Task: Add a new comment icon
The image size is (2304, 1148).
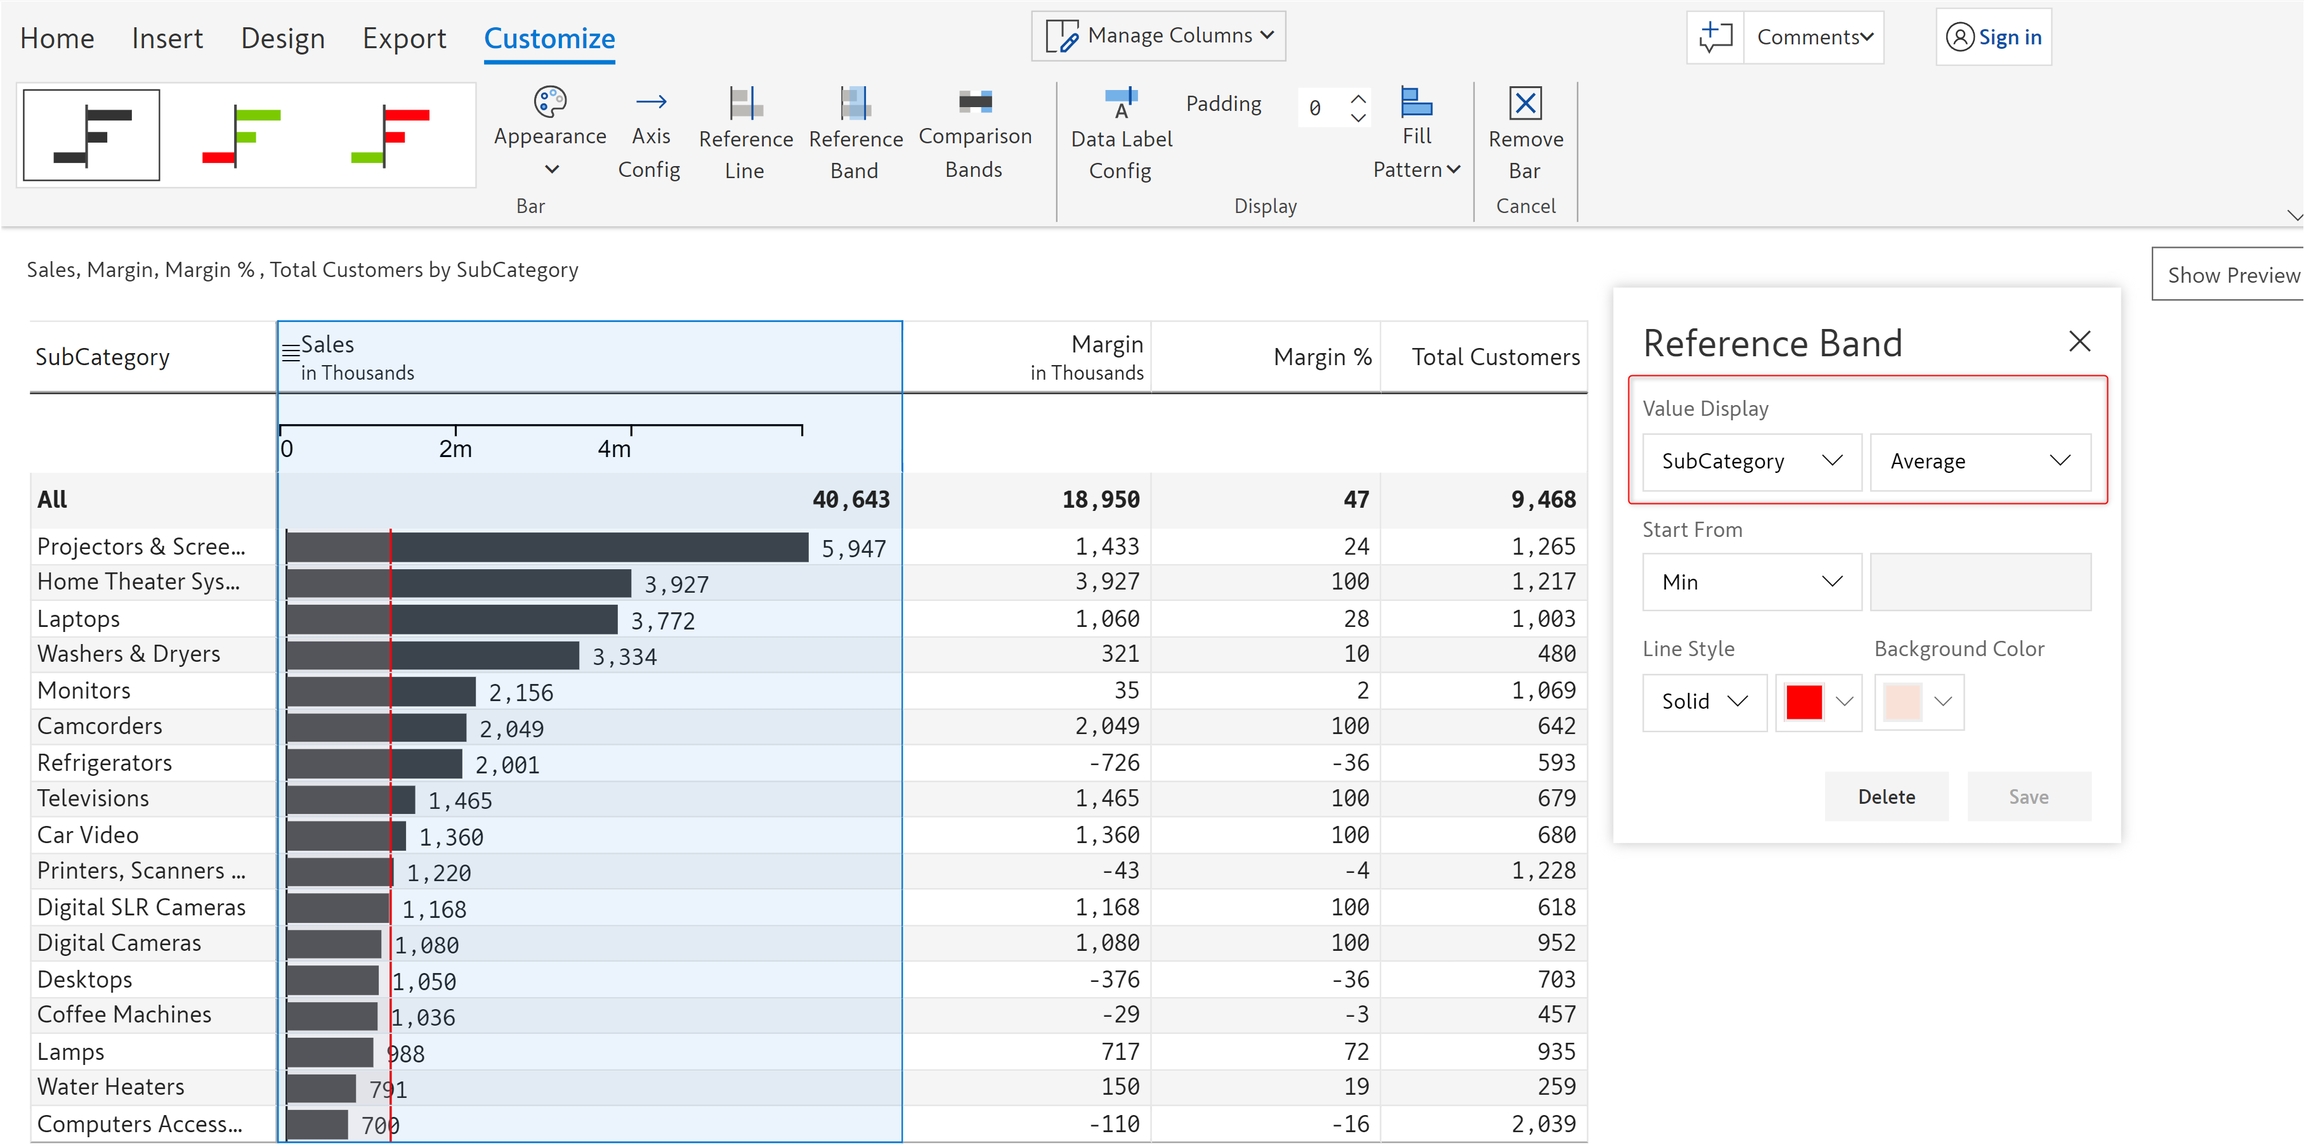Action: [x=1715, y=37]
